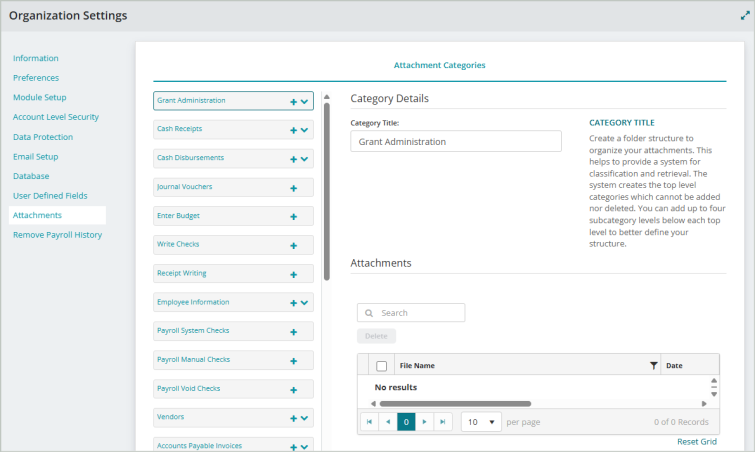Expand the Grant Administration category chevron
The height and width of the screenshot is (452, 755).
click(x=304, y=102)
